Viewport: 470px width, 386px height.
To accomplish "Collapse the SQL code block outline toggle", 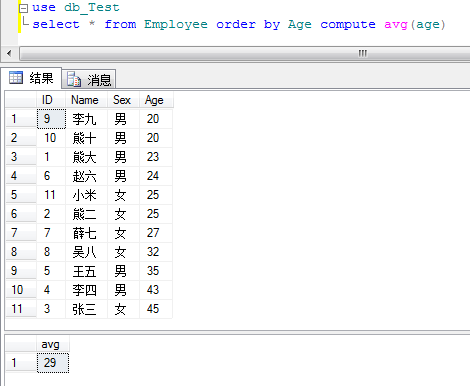I will (23, 8).
